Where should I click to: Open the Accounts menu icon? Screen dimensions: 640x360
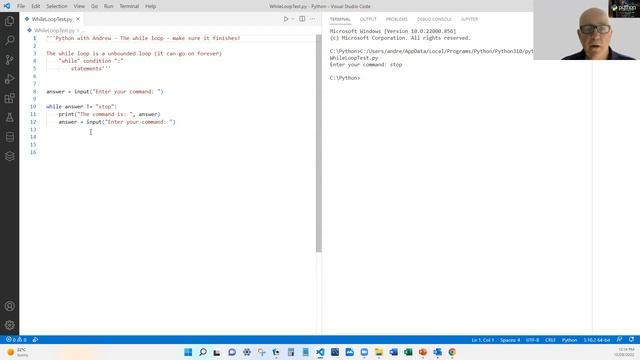(9, 306)
